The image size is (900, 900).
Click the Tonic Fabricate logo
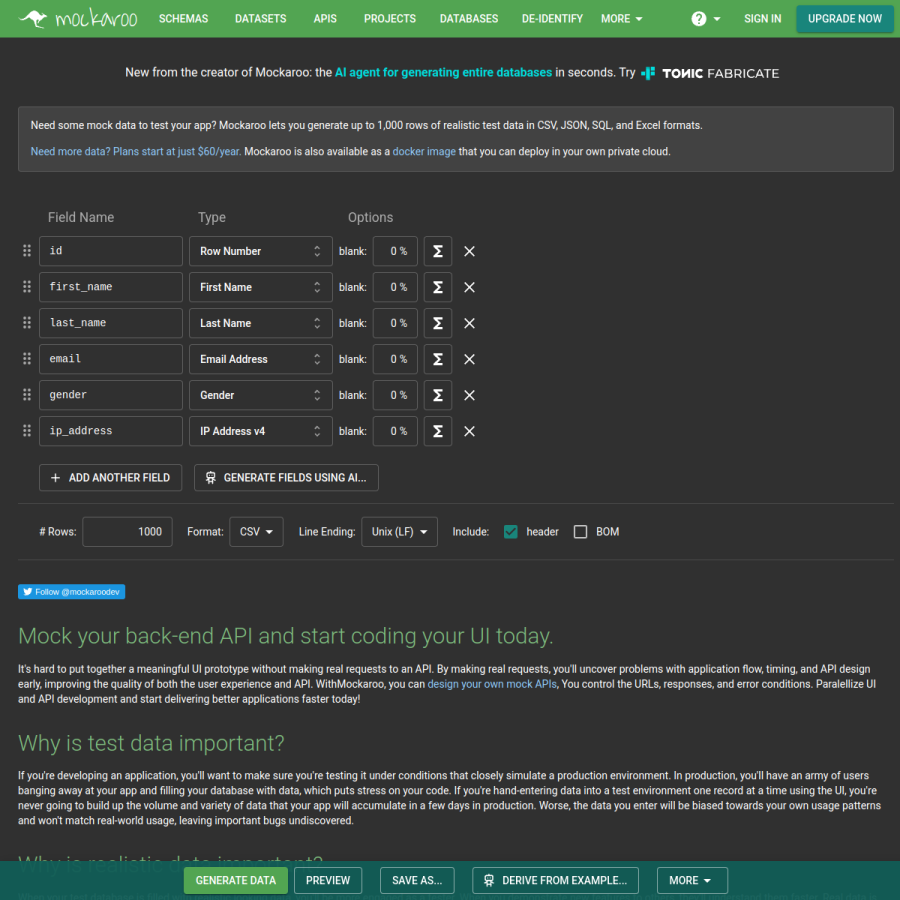pos(709,73)
